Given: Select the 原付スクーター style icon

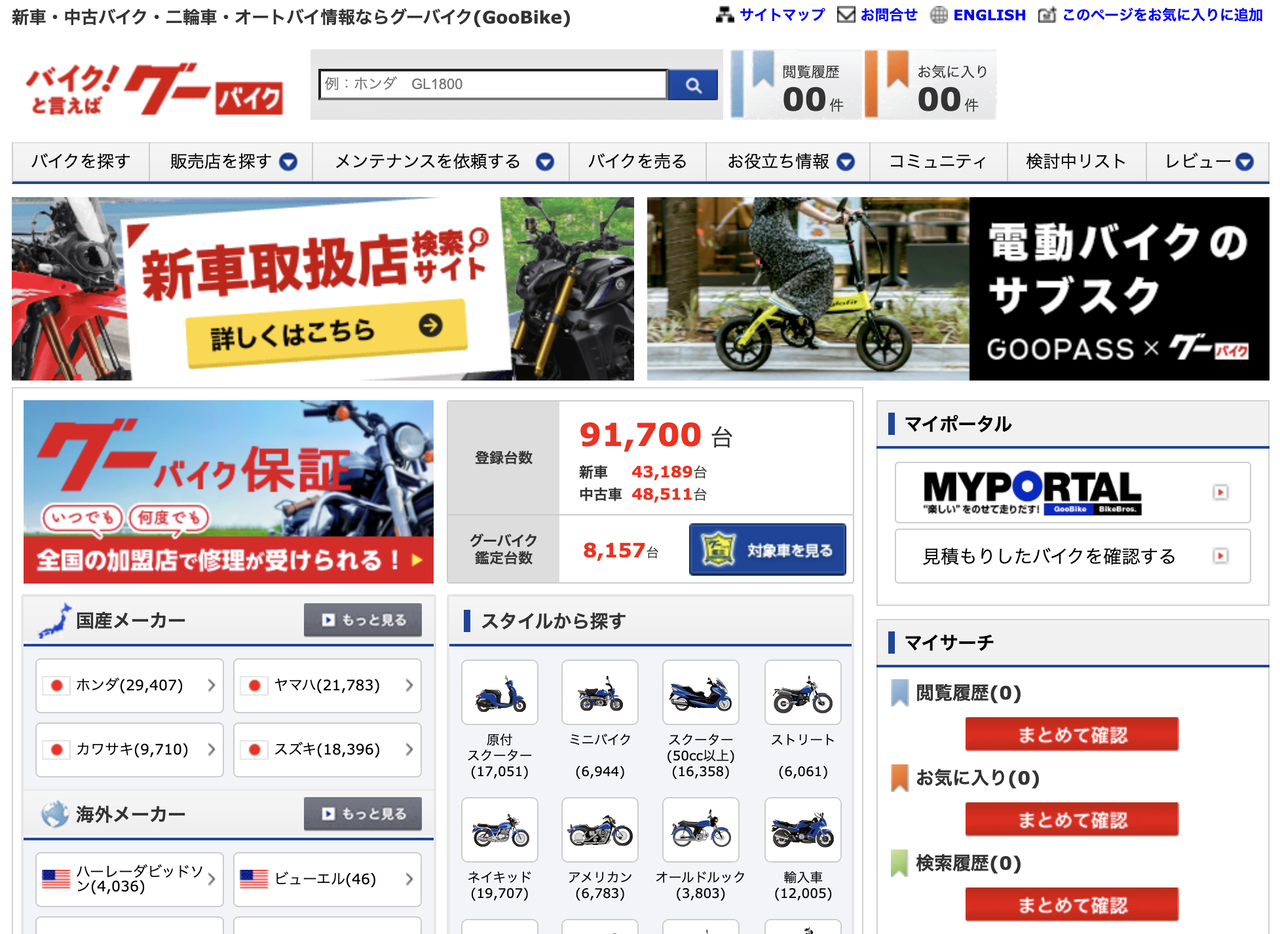Looking at the screenshot, I should (499, 692).
